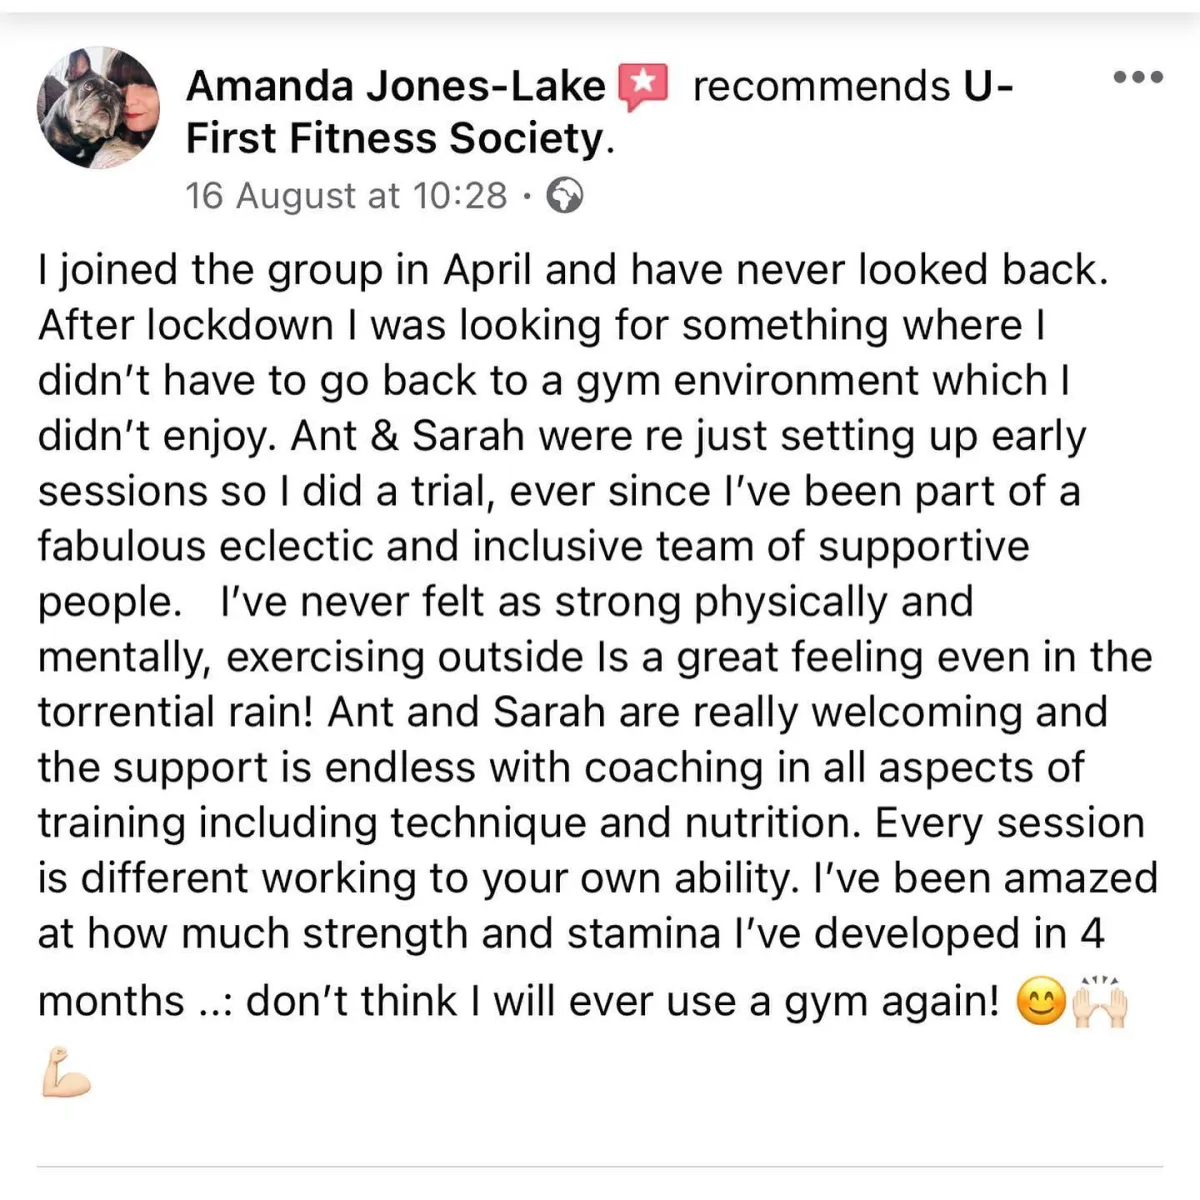
Task: Click the globe public audience icon
Action: tap(565, 196)
